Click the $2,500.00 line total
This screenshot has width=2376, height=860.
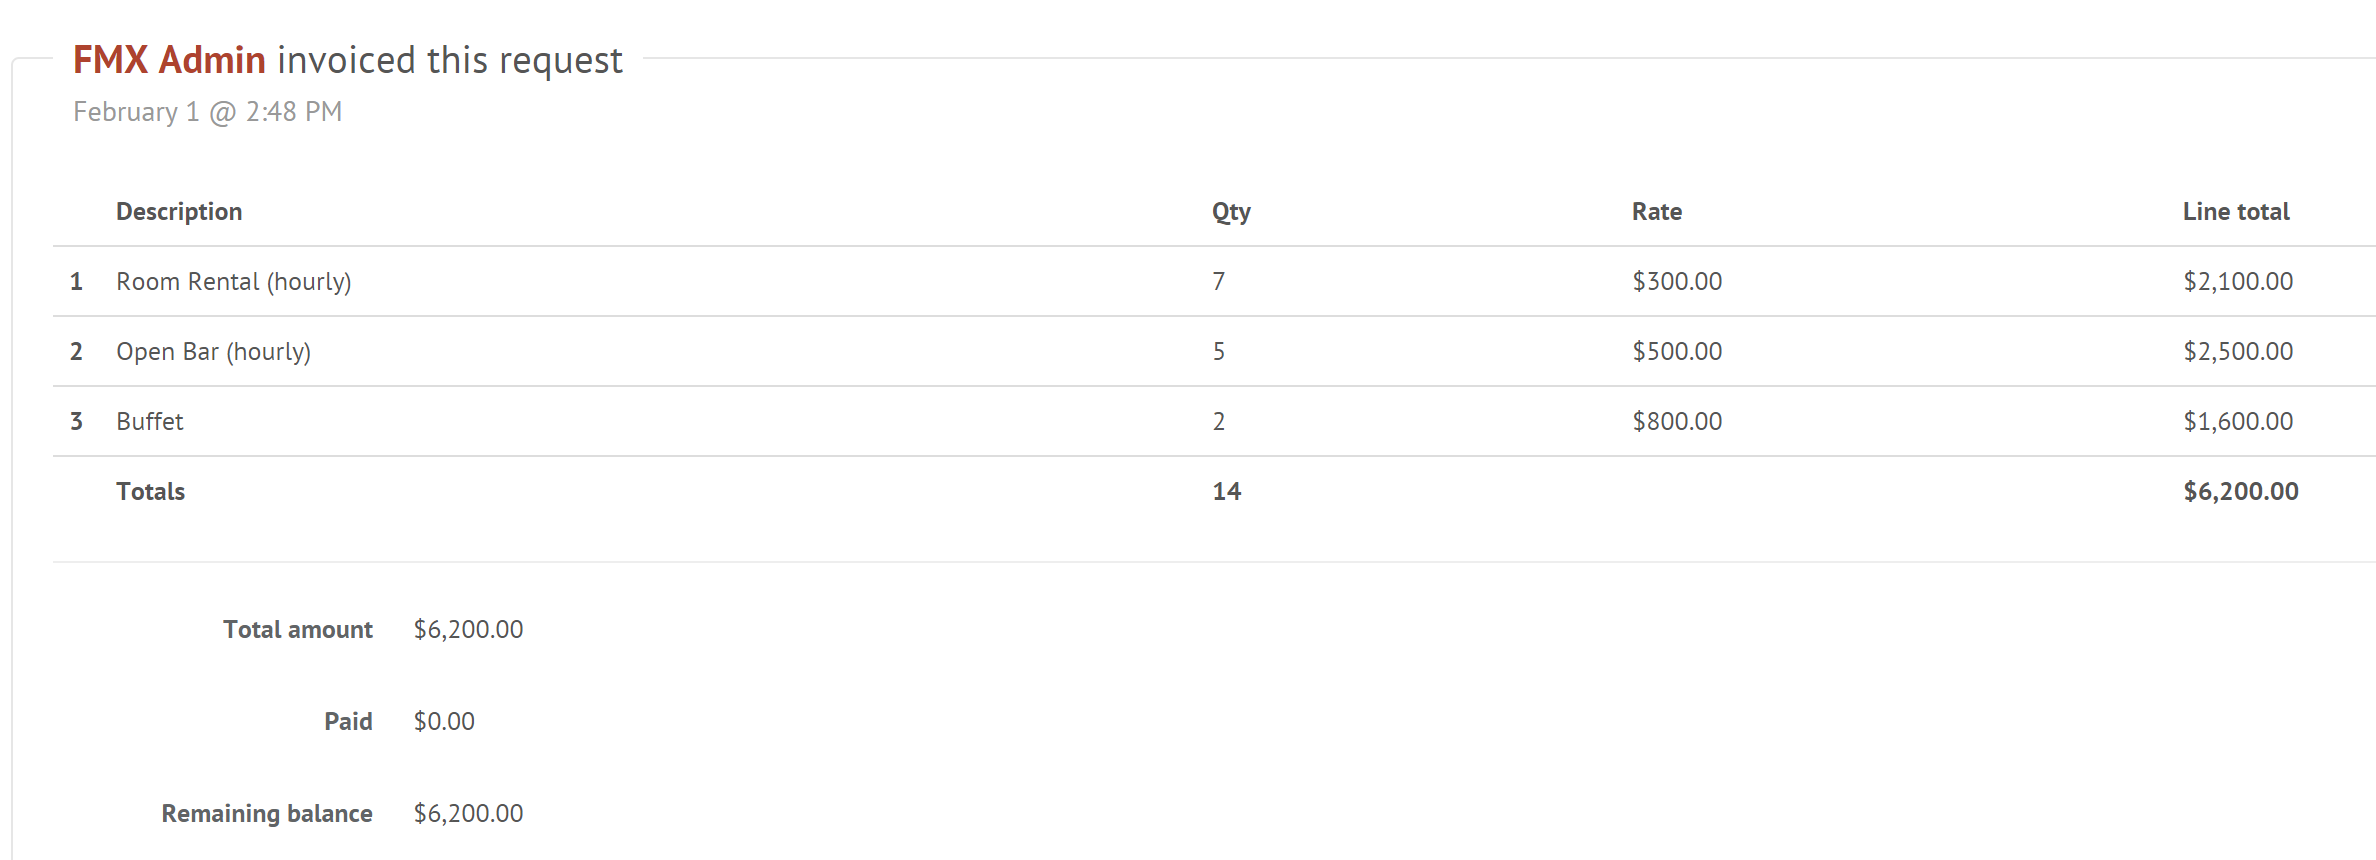[x=2238, y=352]
